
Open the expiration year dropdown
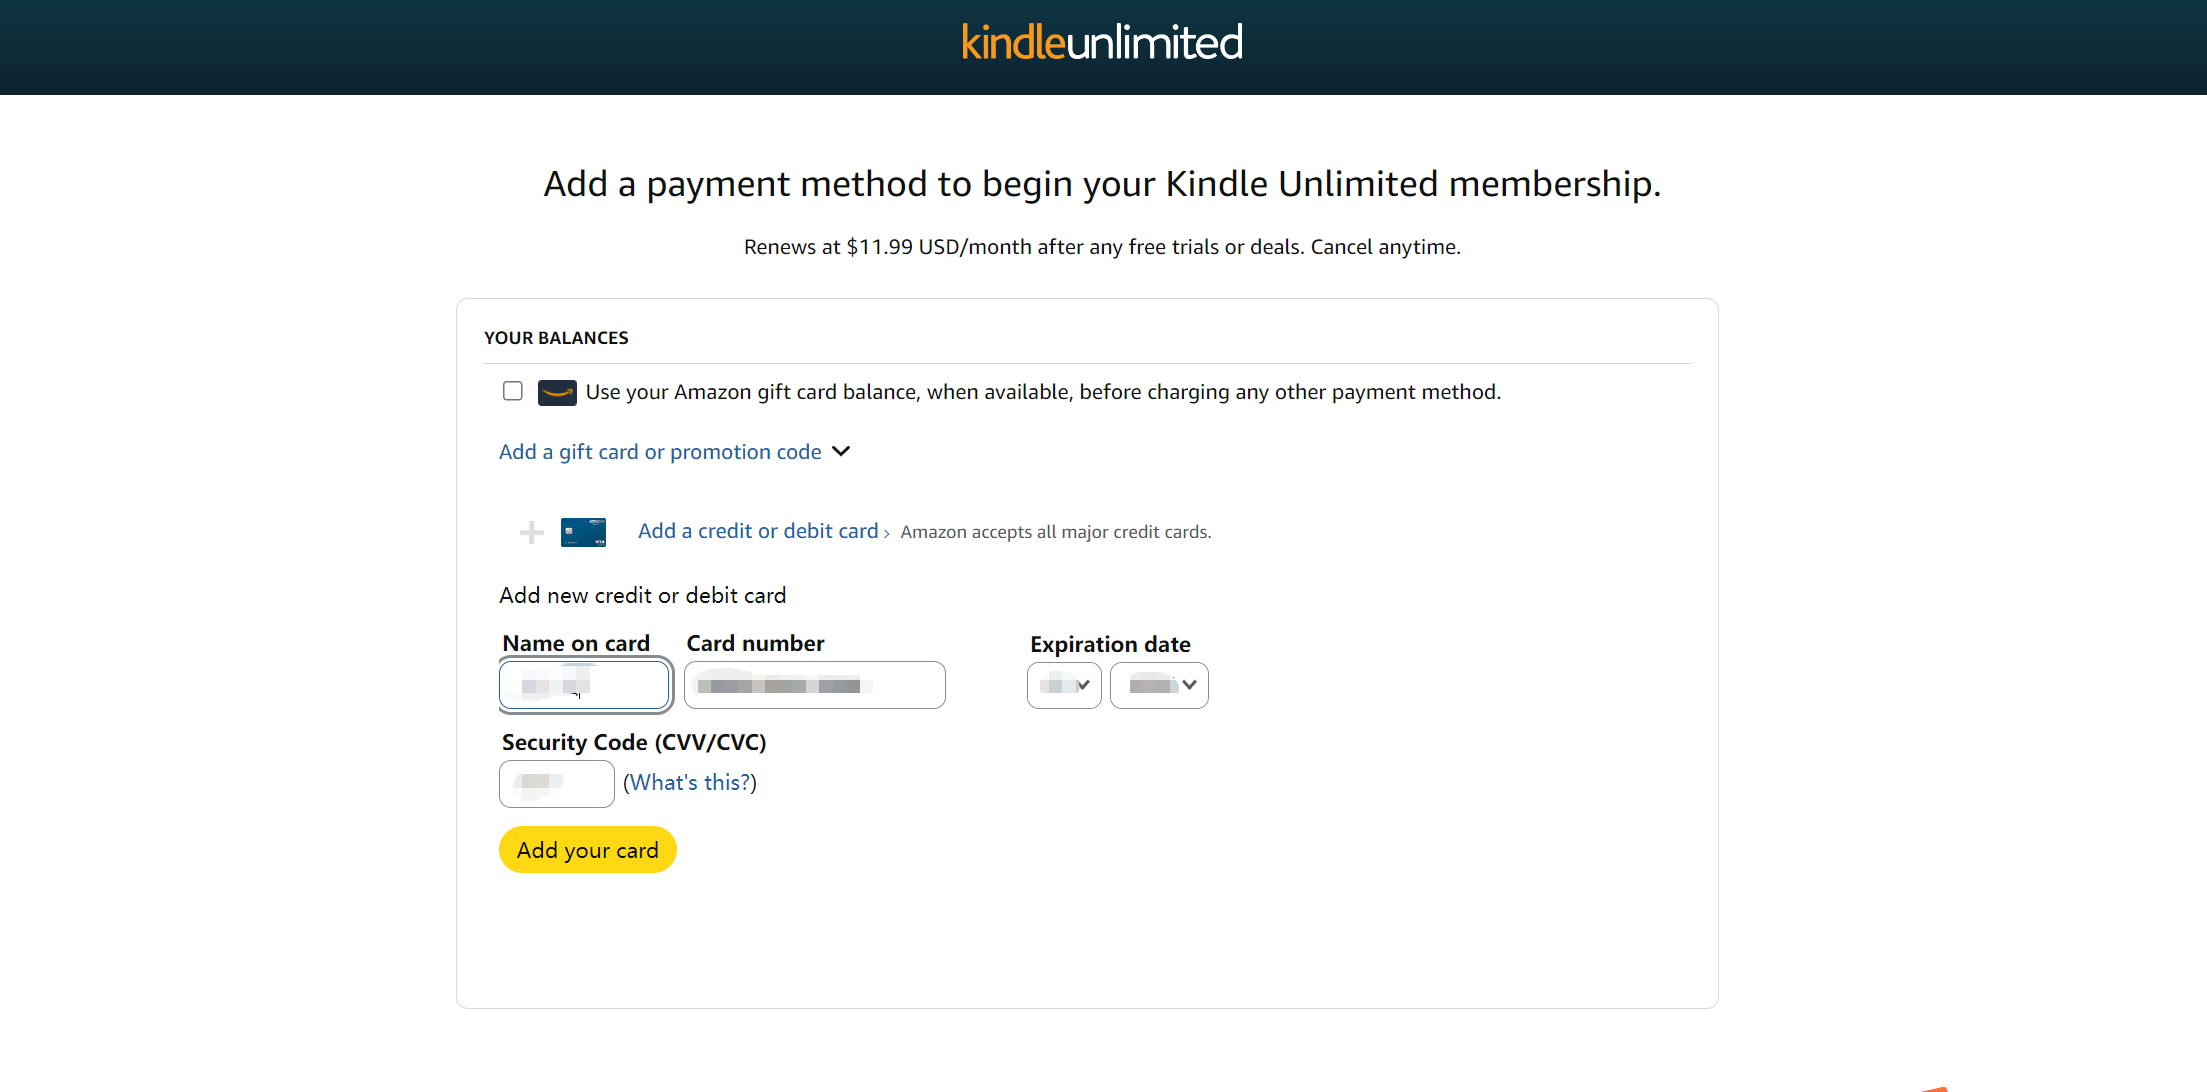pos(1159,685)
